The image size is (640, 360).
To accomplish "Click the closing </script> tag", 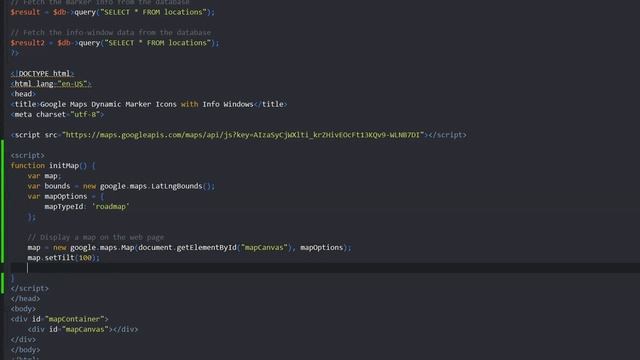I will pos(29,288).
